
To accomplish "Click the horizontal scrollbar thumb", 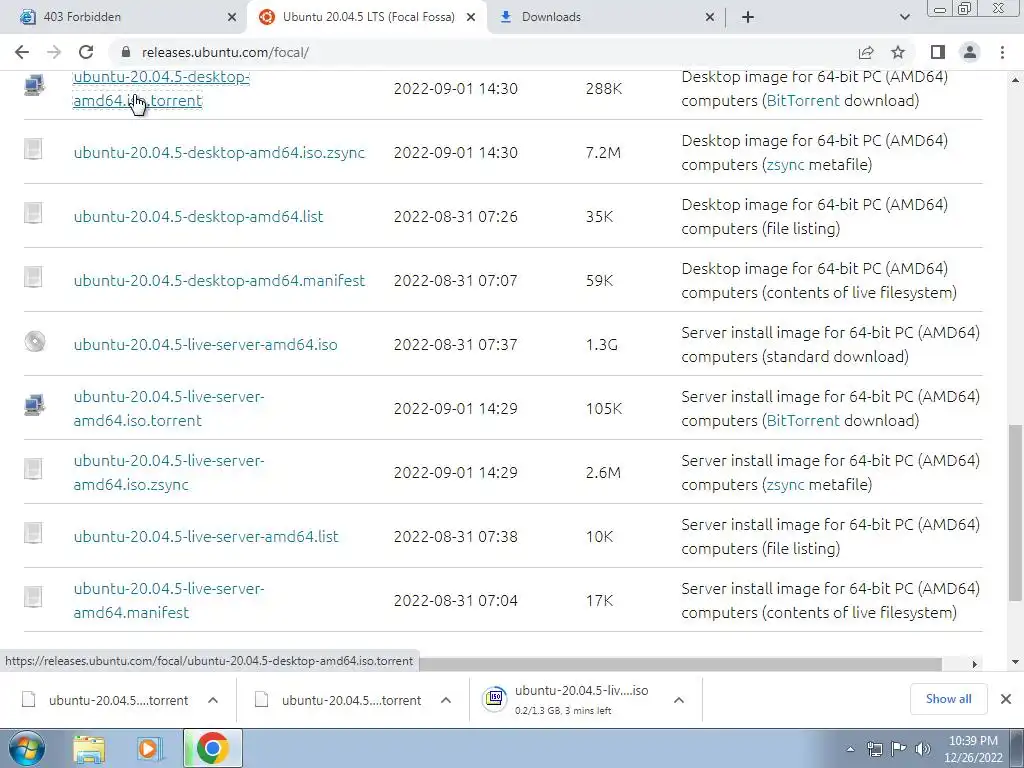I will (x=680, y=664).
